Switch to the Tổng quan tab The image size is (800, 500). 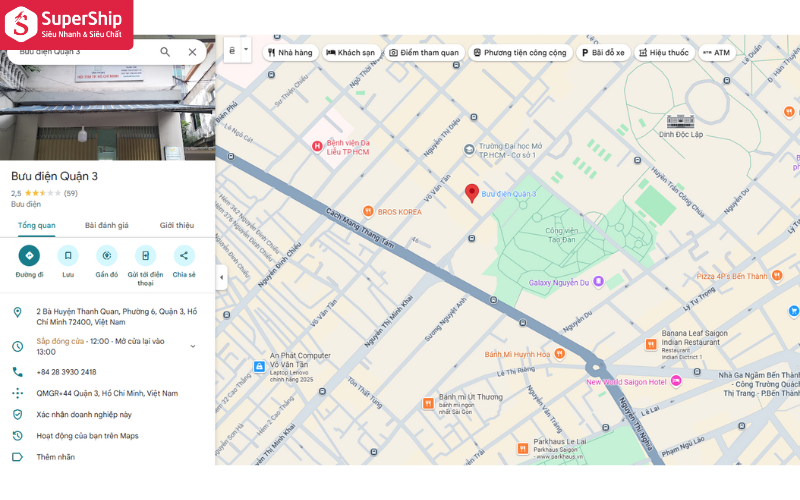pos(37,226)
